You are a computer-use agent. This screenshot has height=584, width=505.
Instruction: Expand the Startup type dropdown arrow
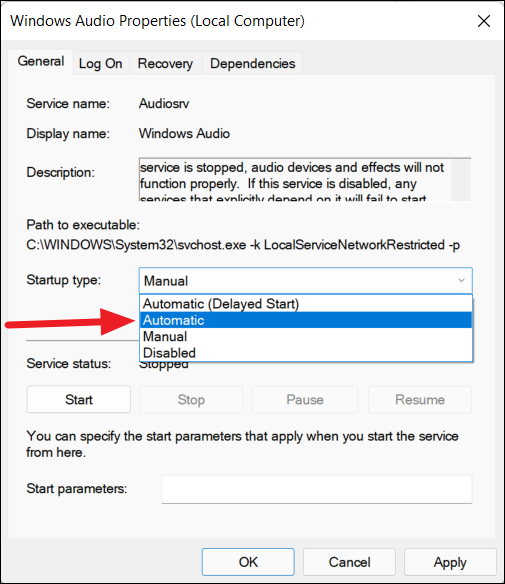point(461,280)
